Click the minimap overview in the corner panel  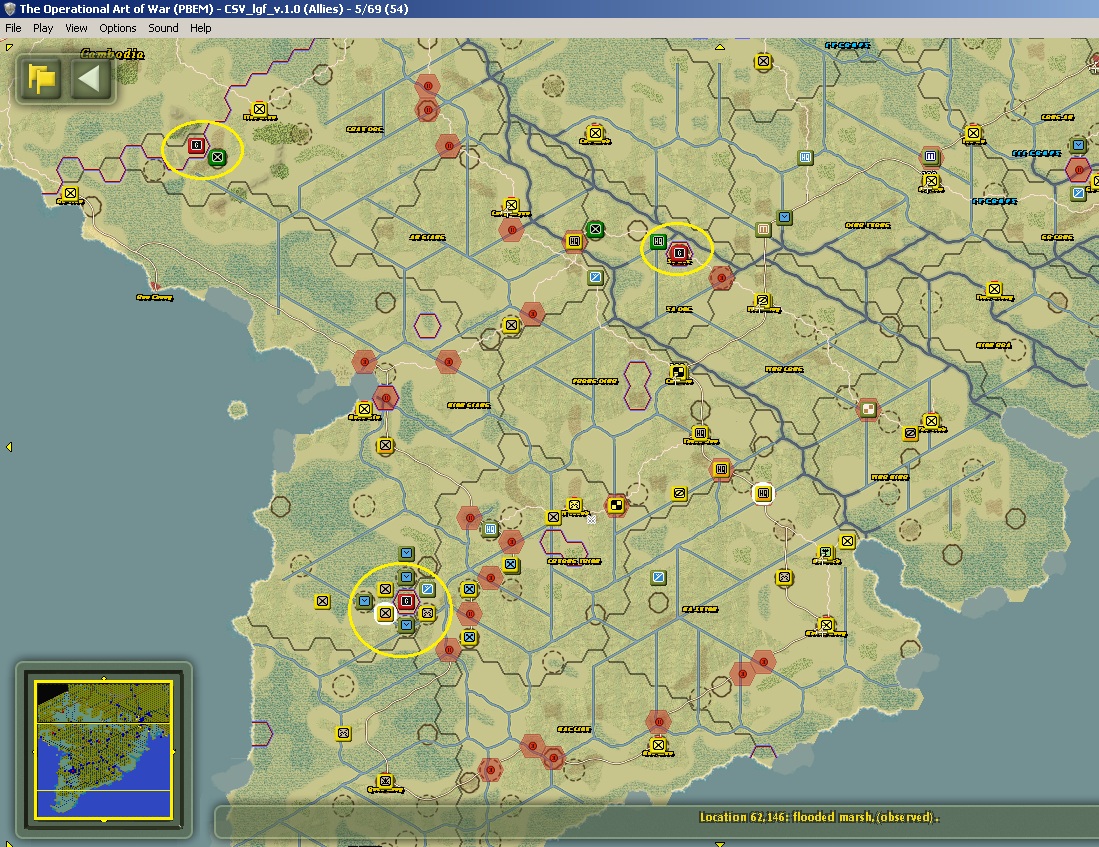coord(104,749)
